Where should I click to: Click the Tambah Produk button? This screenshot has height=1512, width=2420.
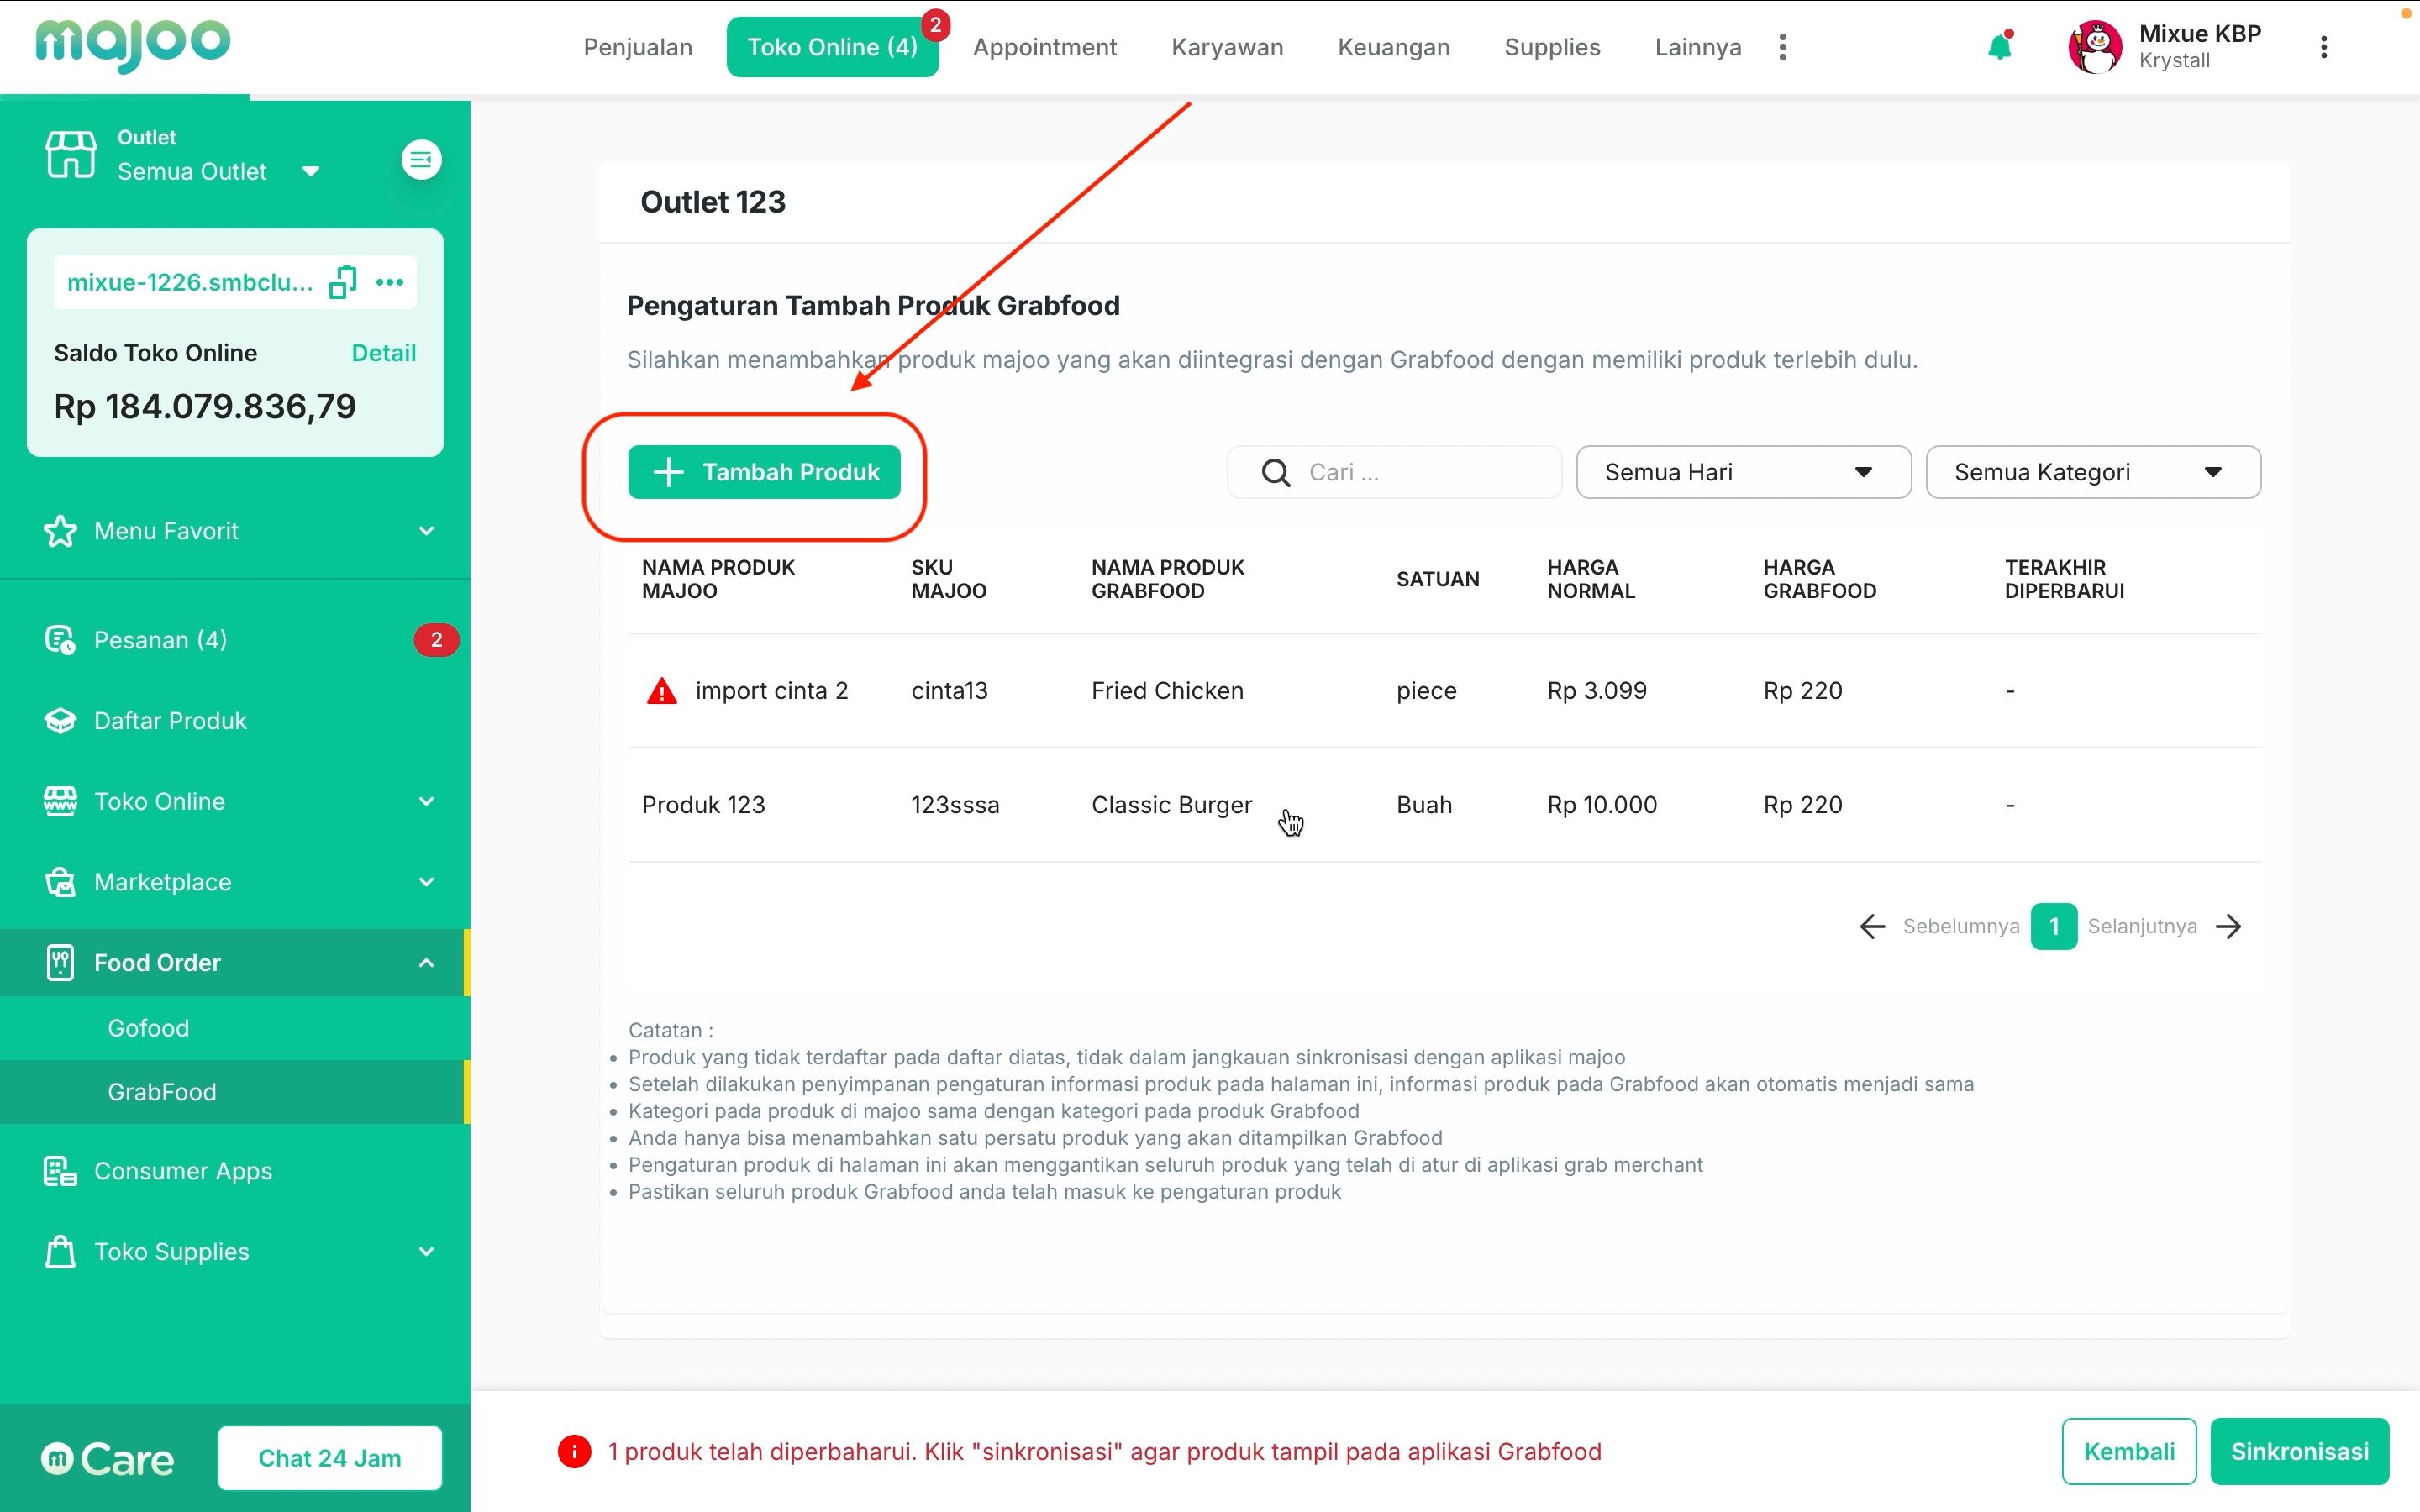[x=764, y=472]
